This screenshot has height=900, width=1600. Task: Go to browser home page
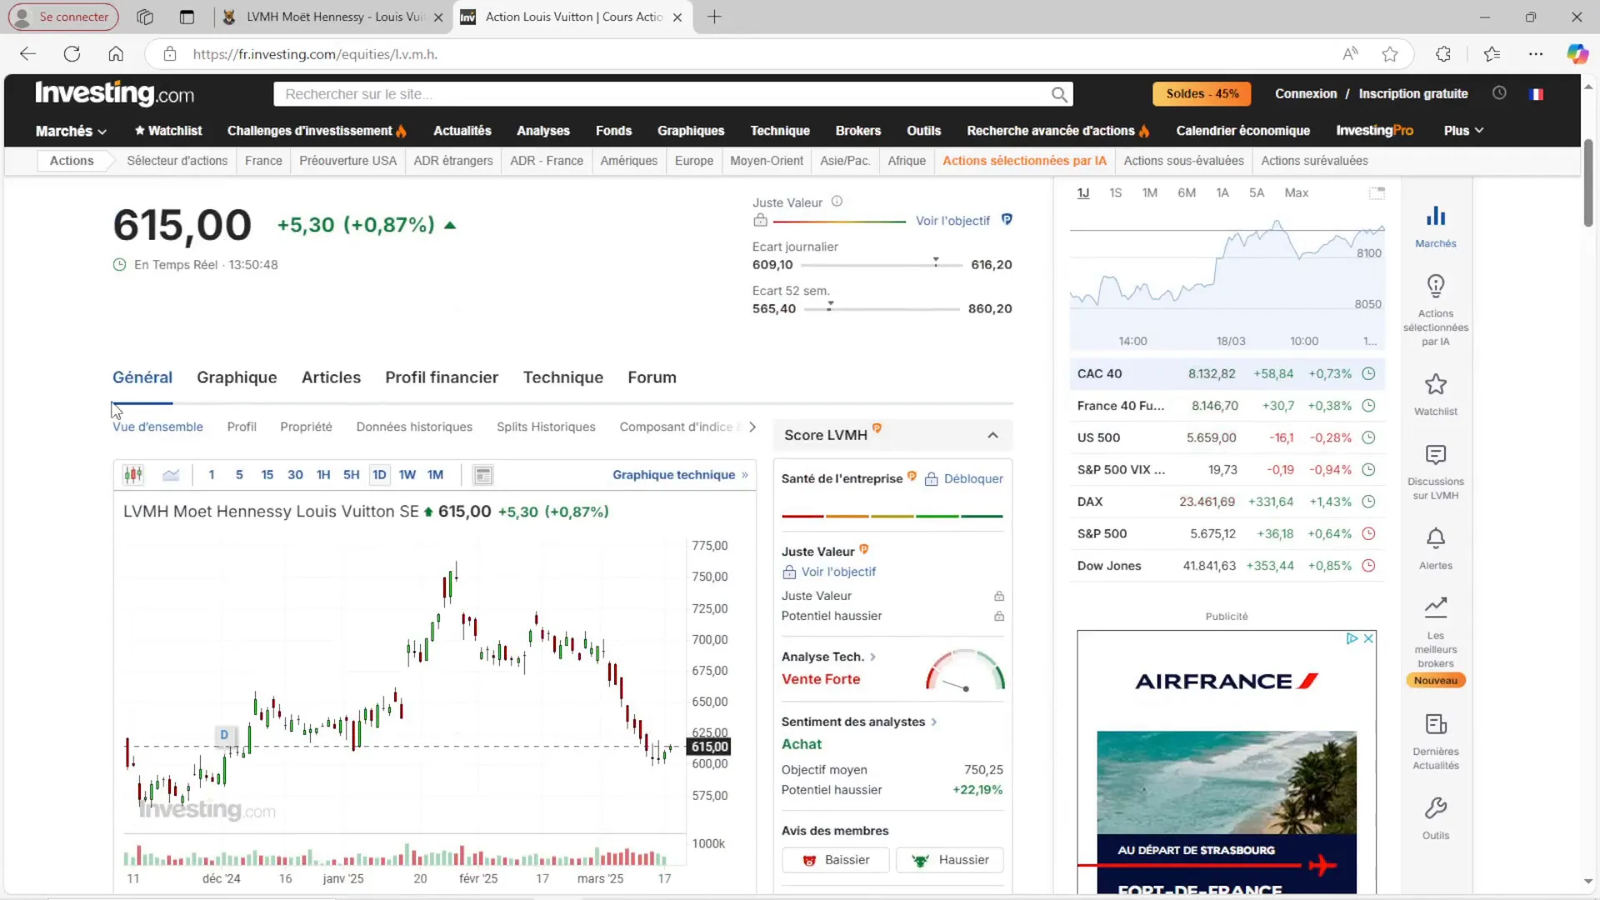pos(116,54)
